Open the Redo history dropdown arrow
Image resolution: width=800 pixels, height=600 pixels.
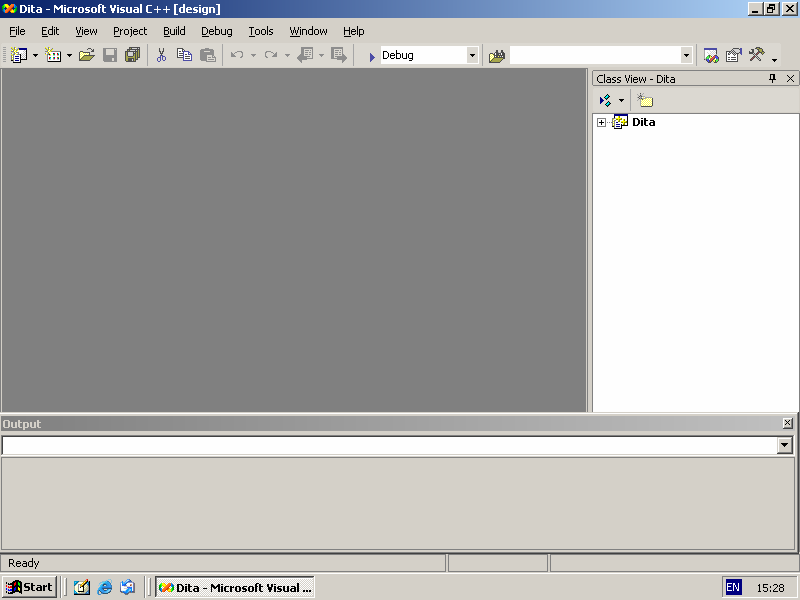click(x=287, y=55)
